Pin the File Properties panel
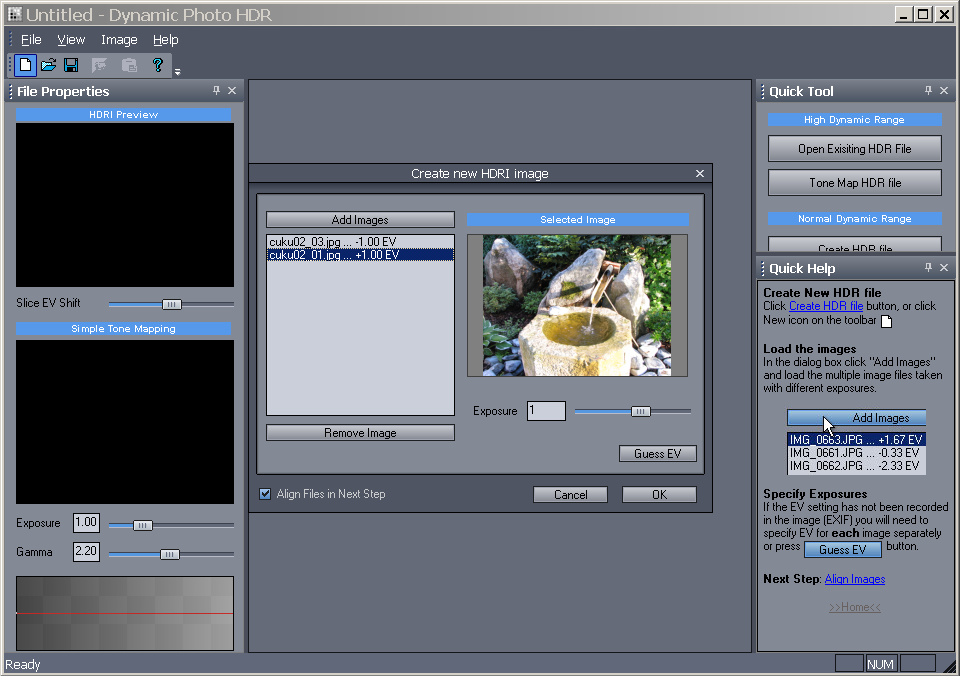The image size is (960, 676). 216,91
